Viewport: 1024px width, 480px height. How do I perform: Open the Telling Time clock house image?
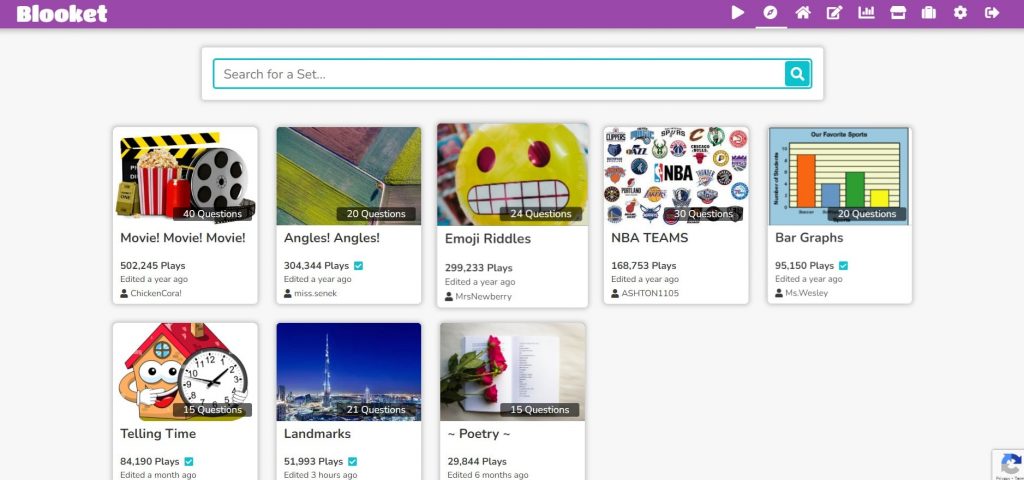185,372
